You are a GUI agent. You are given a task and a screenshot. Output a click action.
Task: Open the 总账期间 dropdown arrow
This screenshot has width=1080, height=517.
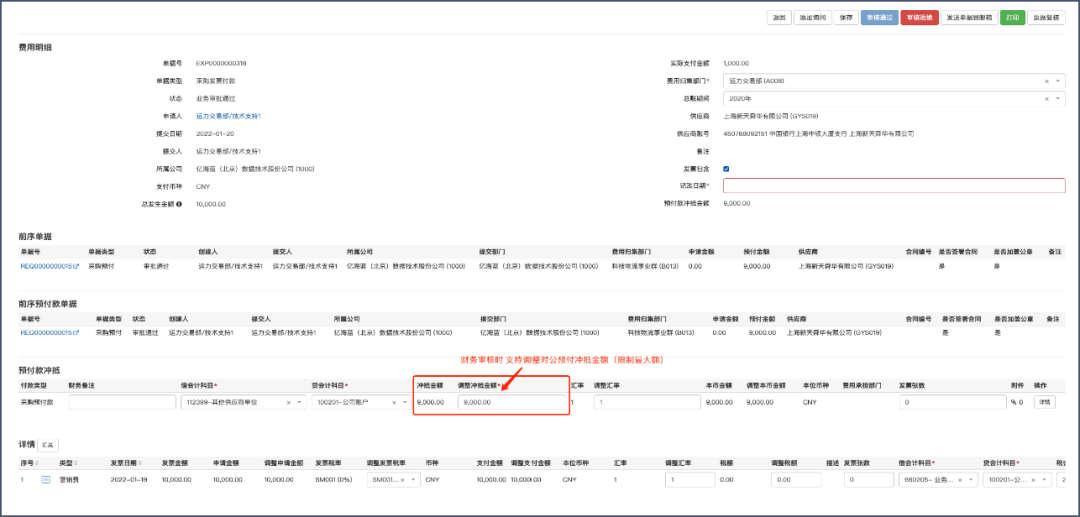[x=1058, y=99]
